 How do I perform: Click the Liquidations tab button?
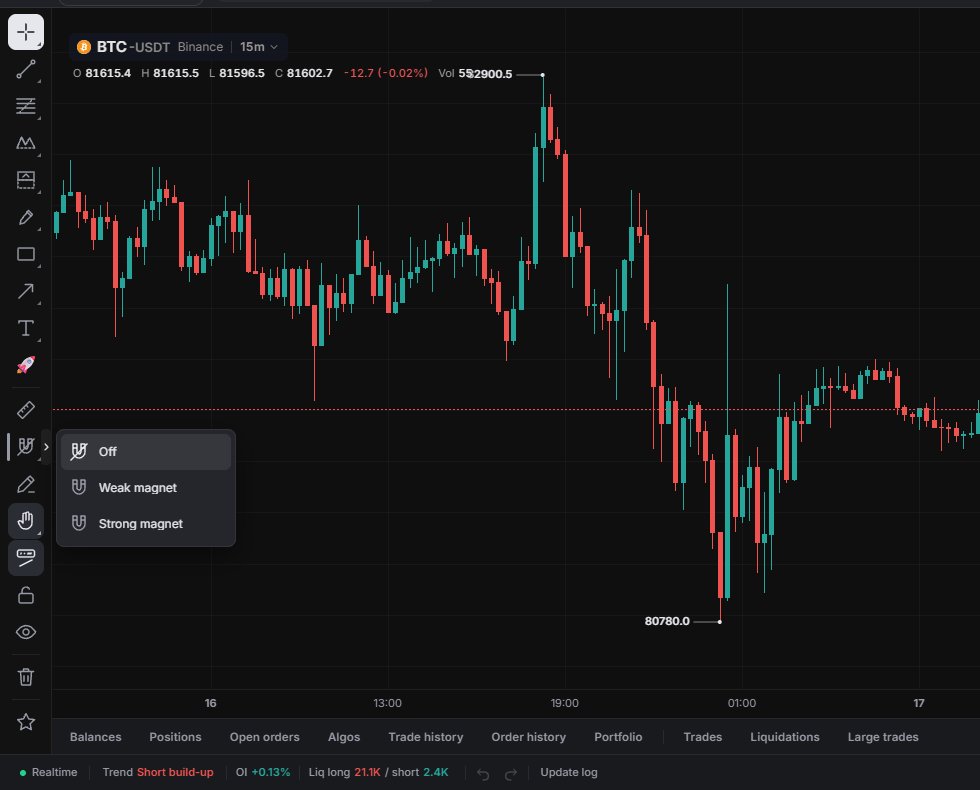point(784,737)
